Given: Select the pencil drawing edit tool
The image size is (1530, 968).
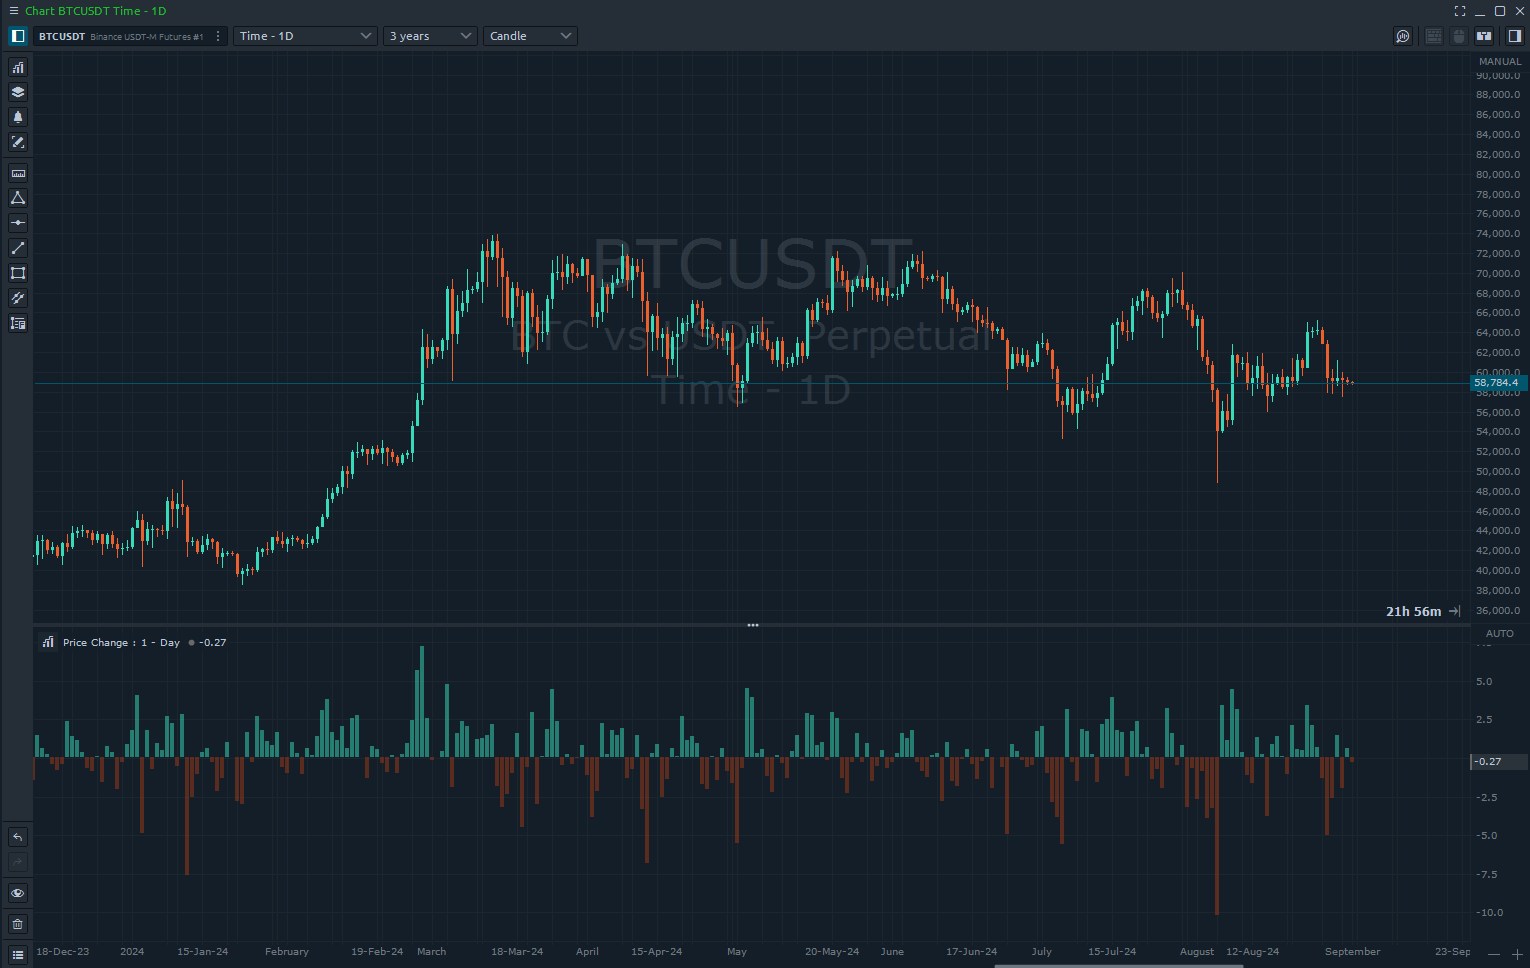Looking at the screenshot, I should pyautogui.click(x=18, y=142).
